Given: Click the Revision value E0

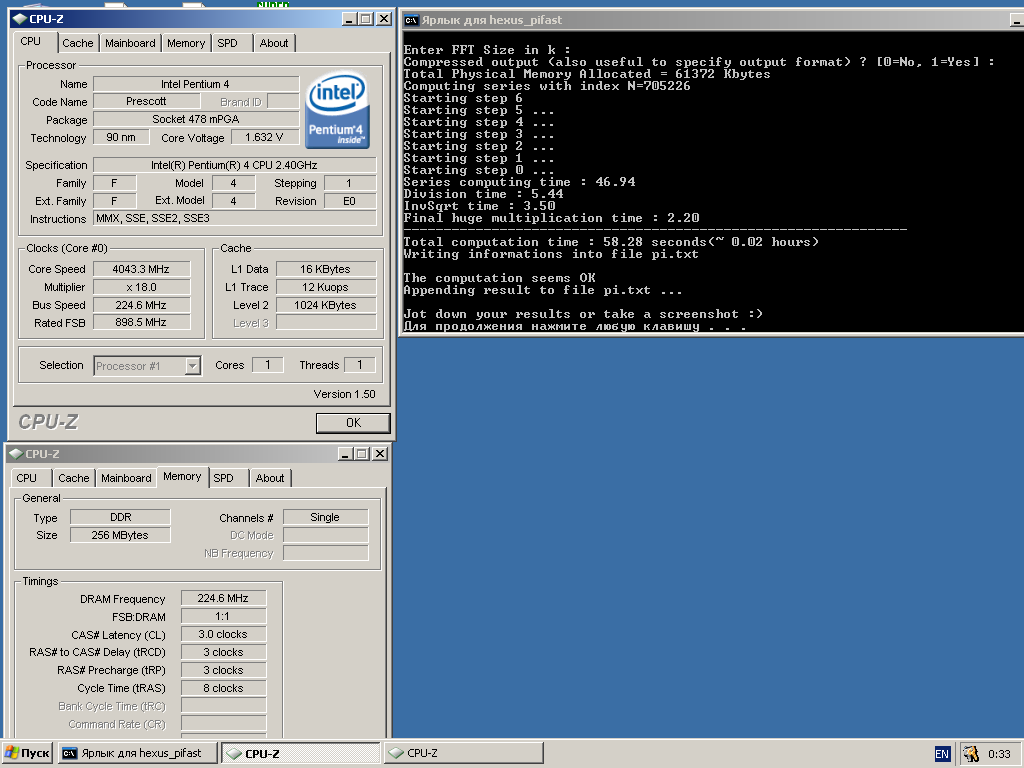Looking at the screenshot, I should pos(349,201).
